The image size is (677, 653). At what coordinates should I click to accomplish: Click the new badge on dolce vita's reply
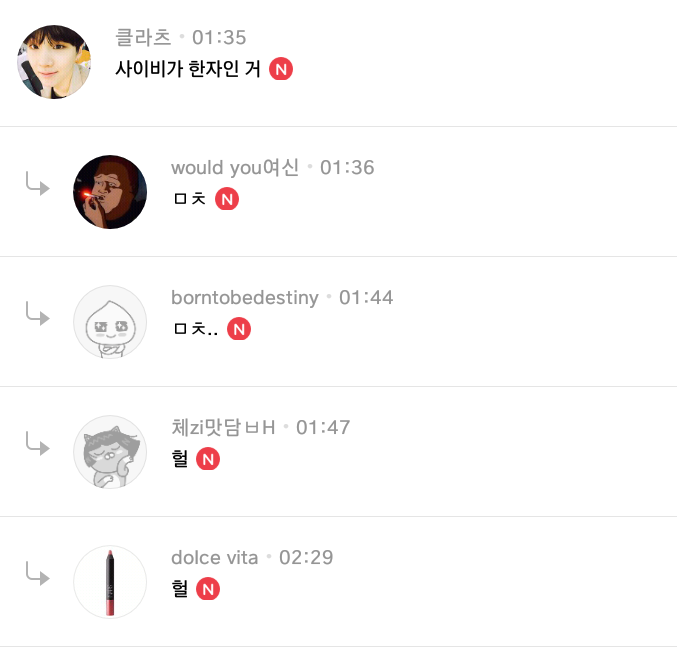pyautogui.click(x=208, y=589)
